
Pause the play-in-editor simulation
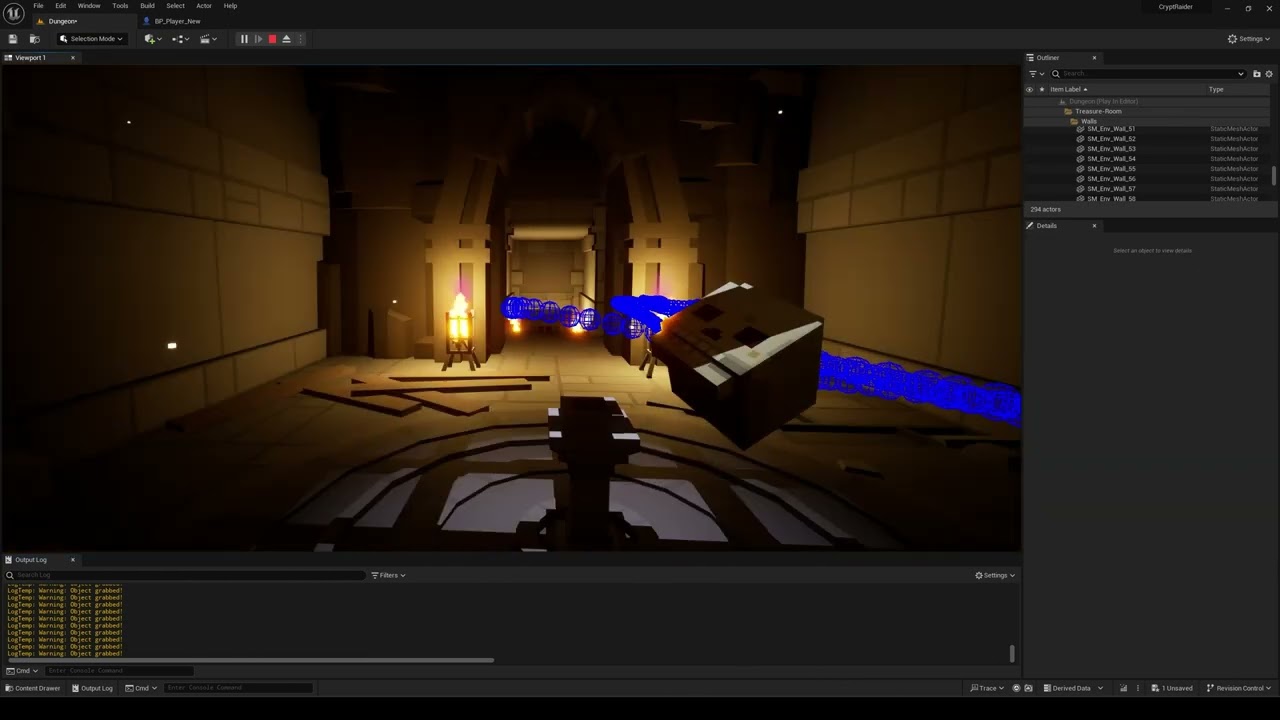(244, 39)
